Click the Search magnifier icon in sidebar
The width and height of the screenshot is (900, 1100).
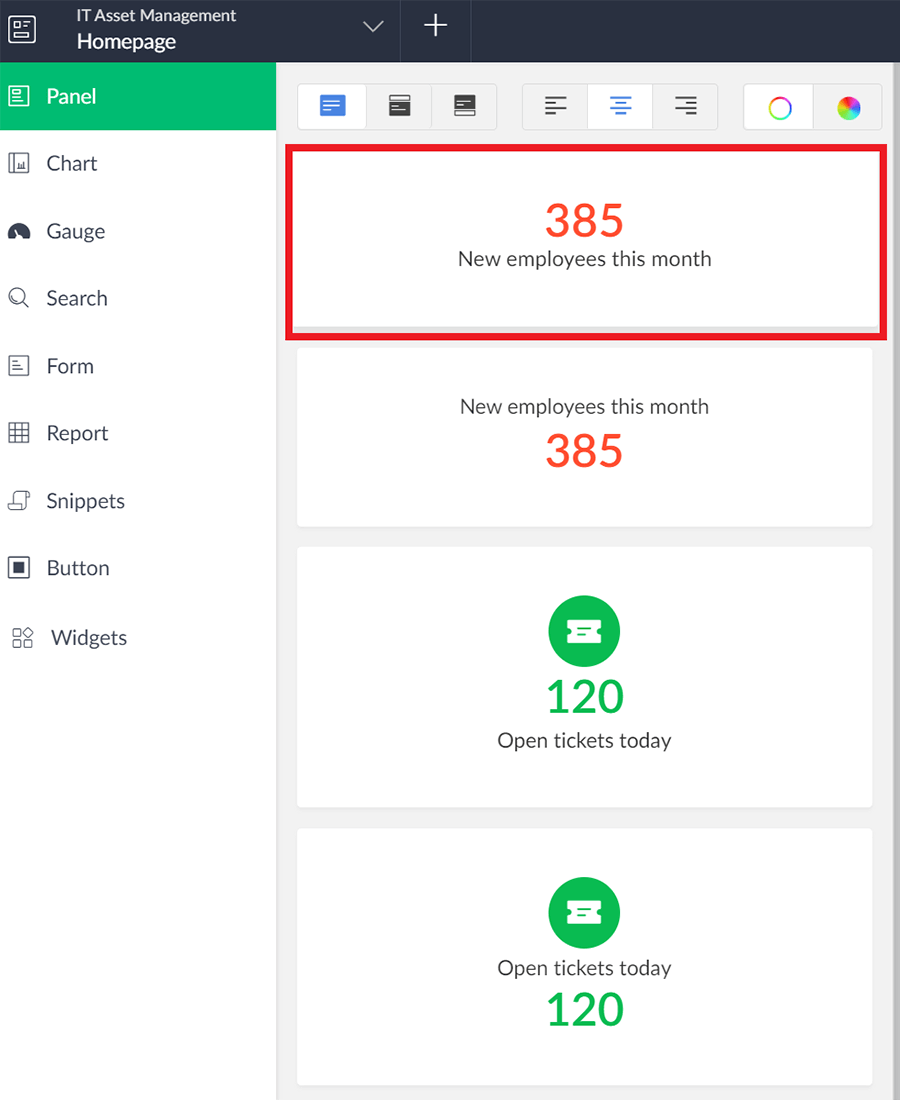click(19, 297)
